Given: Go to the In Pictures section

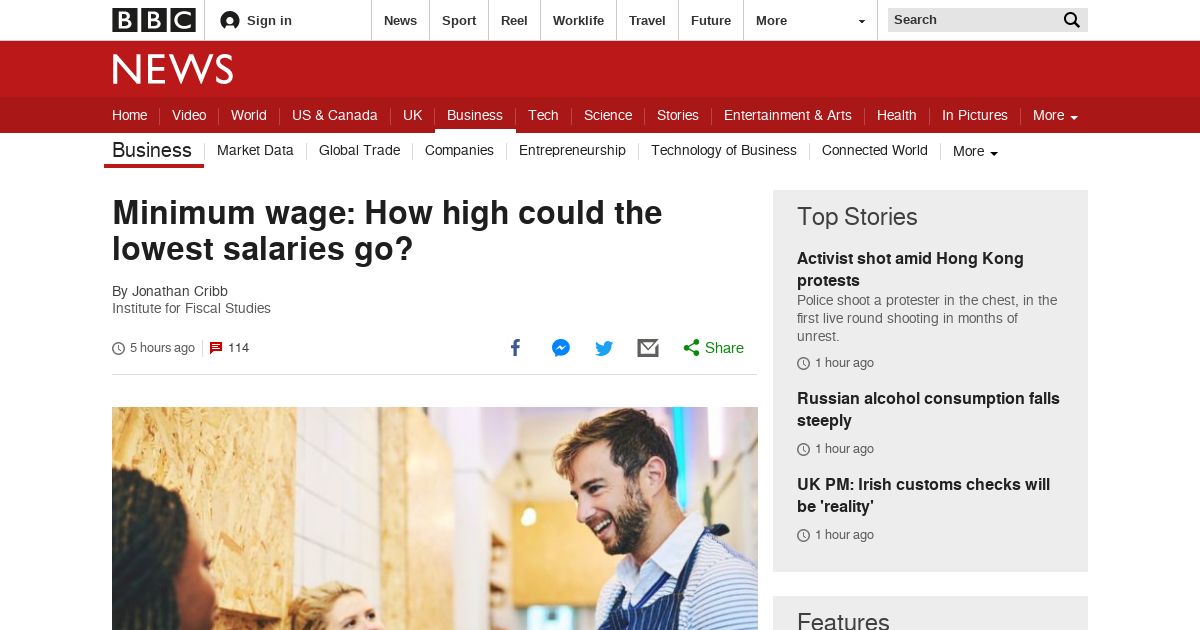Looking at the screenshot, I should click(x=975, y=115).
